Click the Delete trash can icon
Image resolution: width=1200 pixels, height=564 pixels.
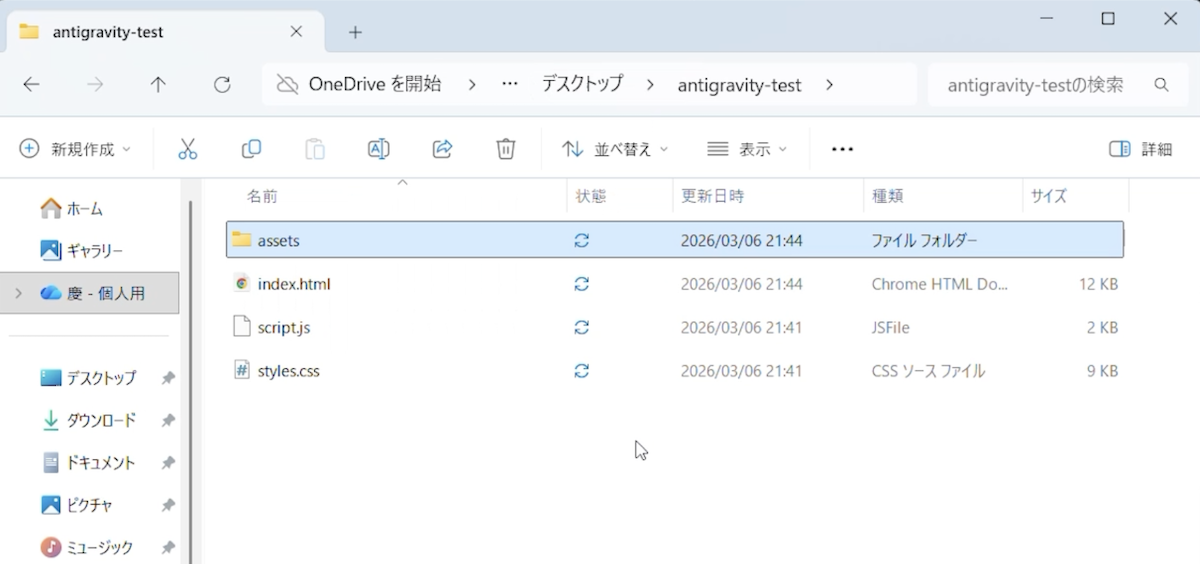click(506, 149)
